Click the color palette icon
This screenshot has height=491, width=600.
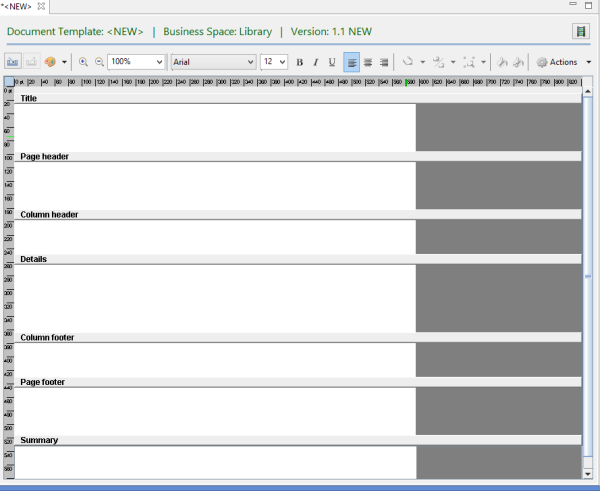pos(50,62)
